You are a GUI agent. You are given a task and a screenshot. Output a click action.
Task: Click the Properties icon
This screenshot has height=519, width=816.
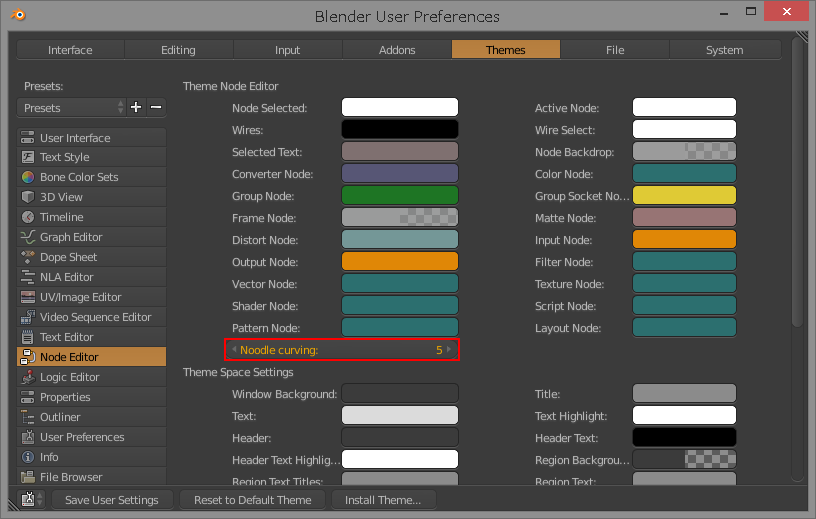pyautogui.click(x=28, y=397)
